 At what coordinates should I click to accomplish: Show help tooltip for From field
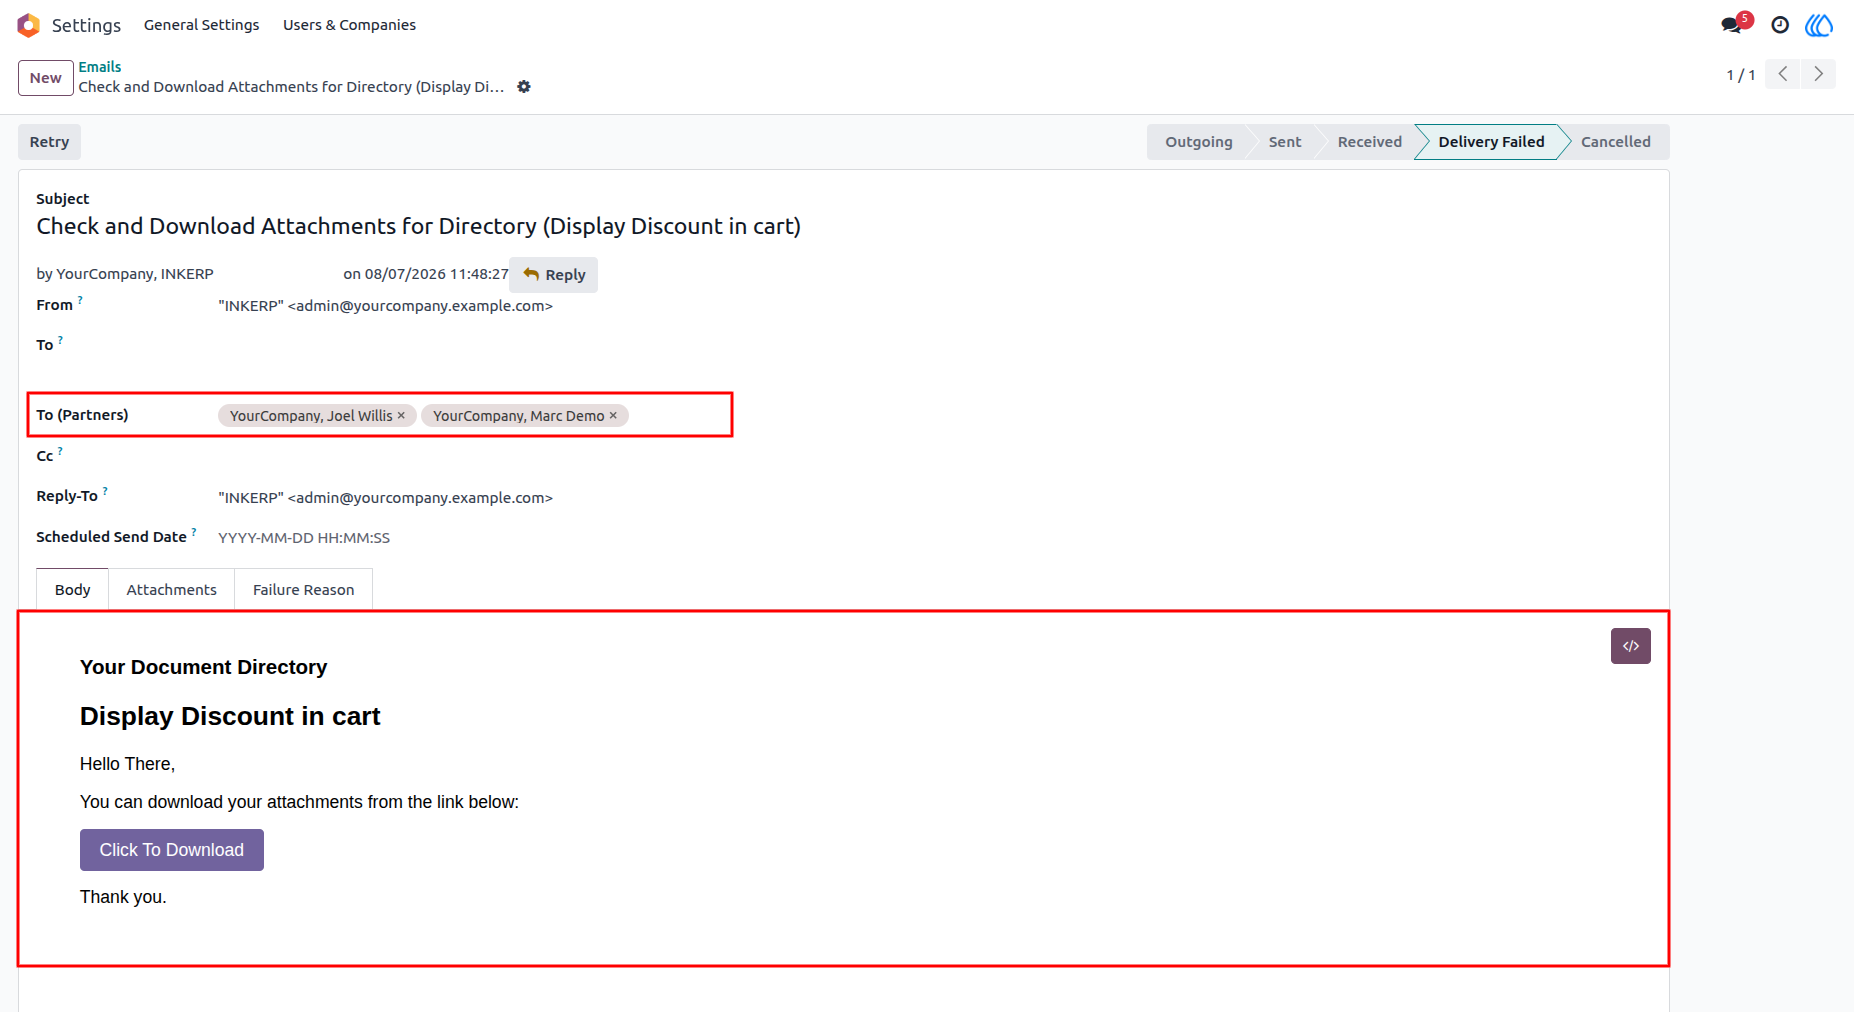tap(80, 300)
